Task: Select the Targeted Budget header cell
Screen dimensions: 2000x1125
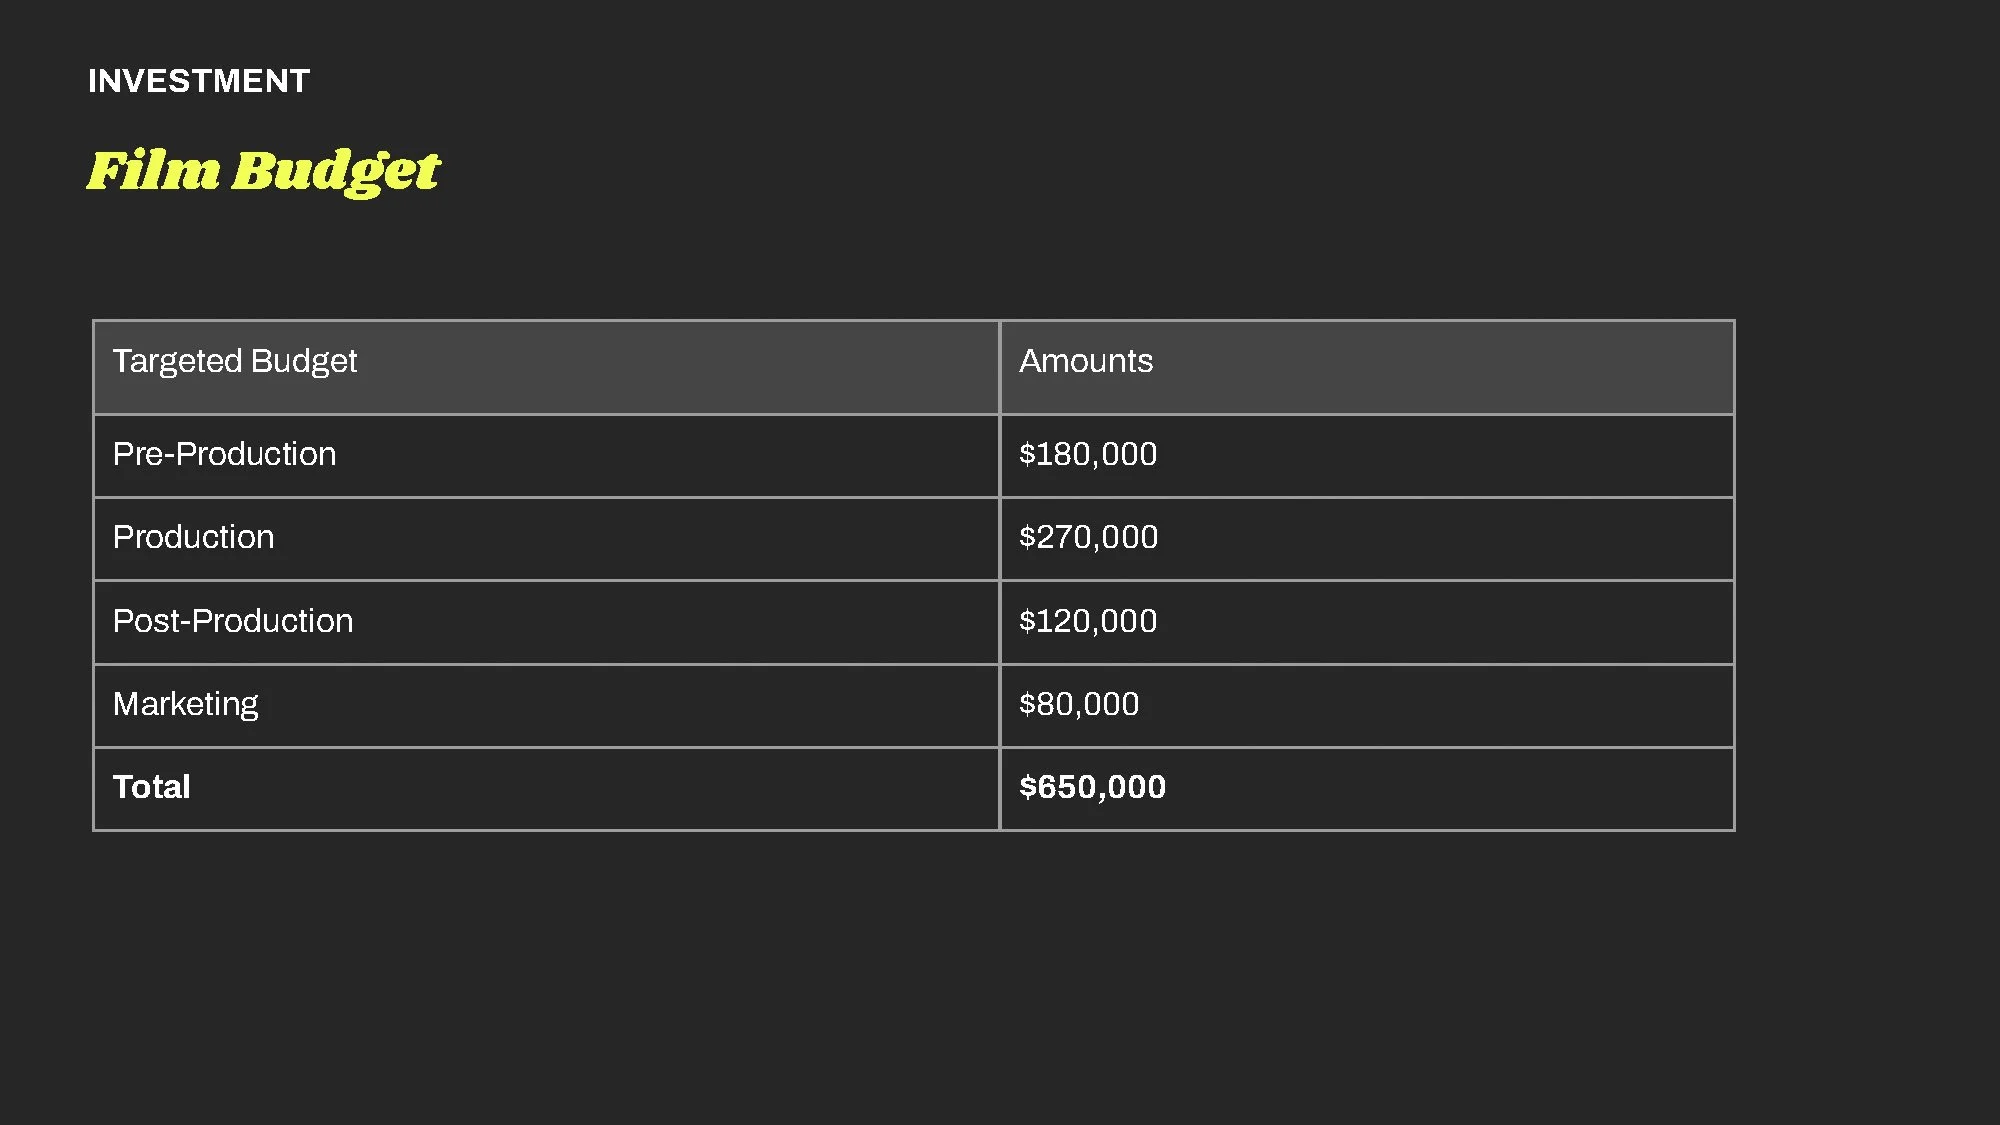Action: [x=546, y=367]
